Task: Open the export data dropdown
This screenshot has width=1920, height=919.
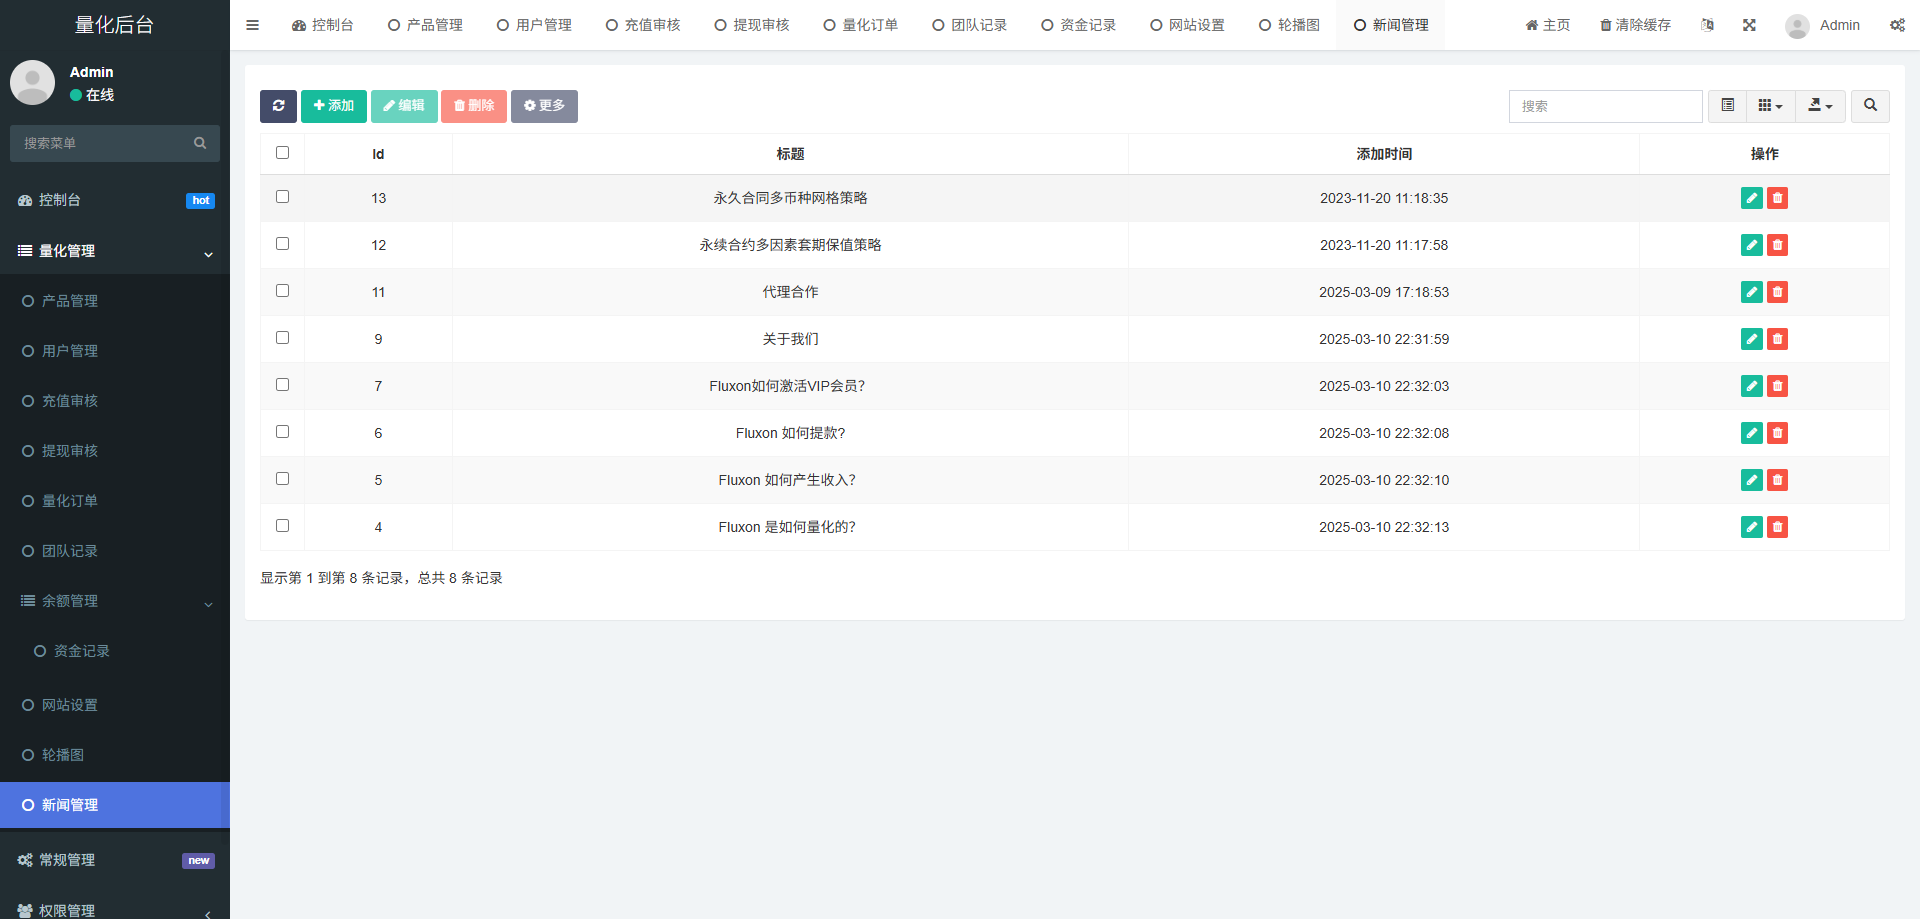Action: [x=1820, y=106]
